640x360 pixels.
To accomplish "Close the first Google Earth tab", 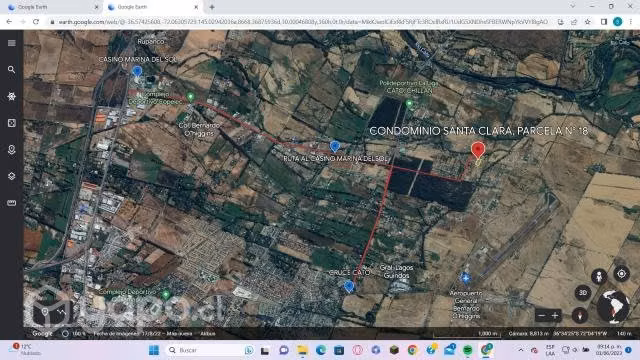I will [97, 7].
